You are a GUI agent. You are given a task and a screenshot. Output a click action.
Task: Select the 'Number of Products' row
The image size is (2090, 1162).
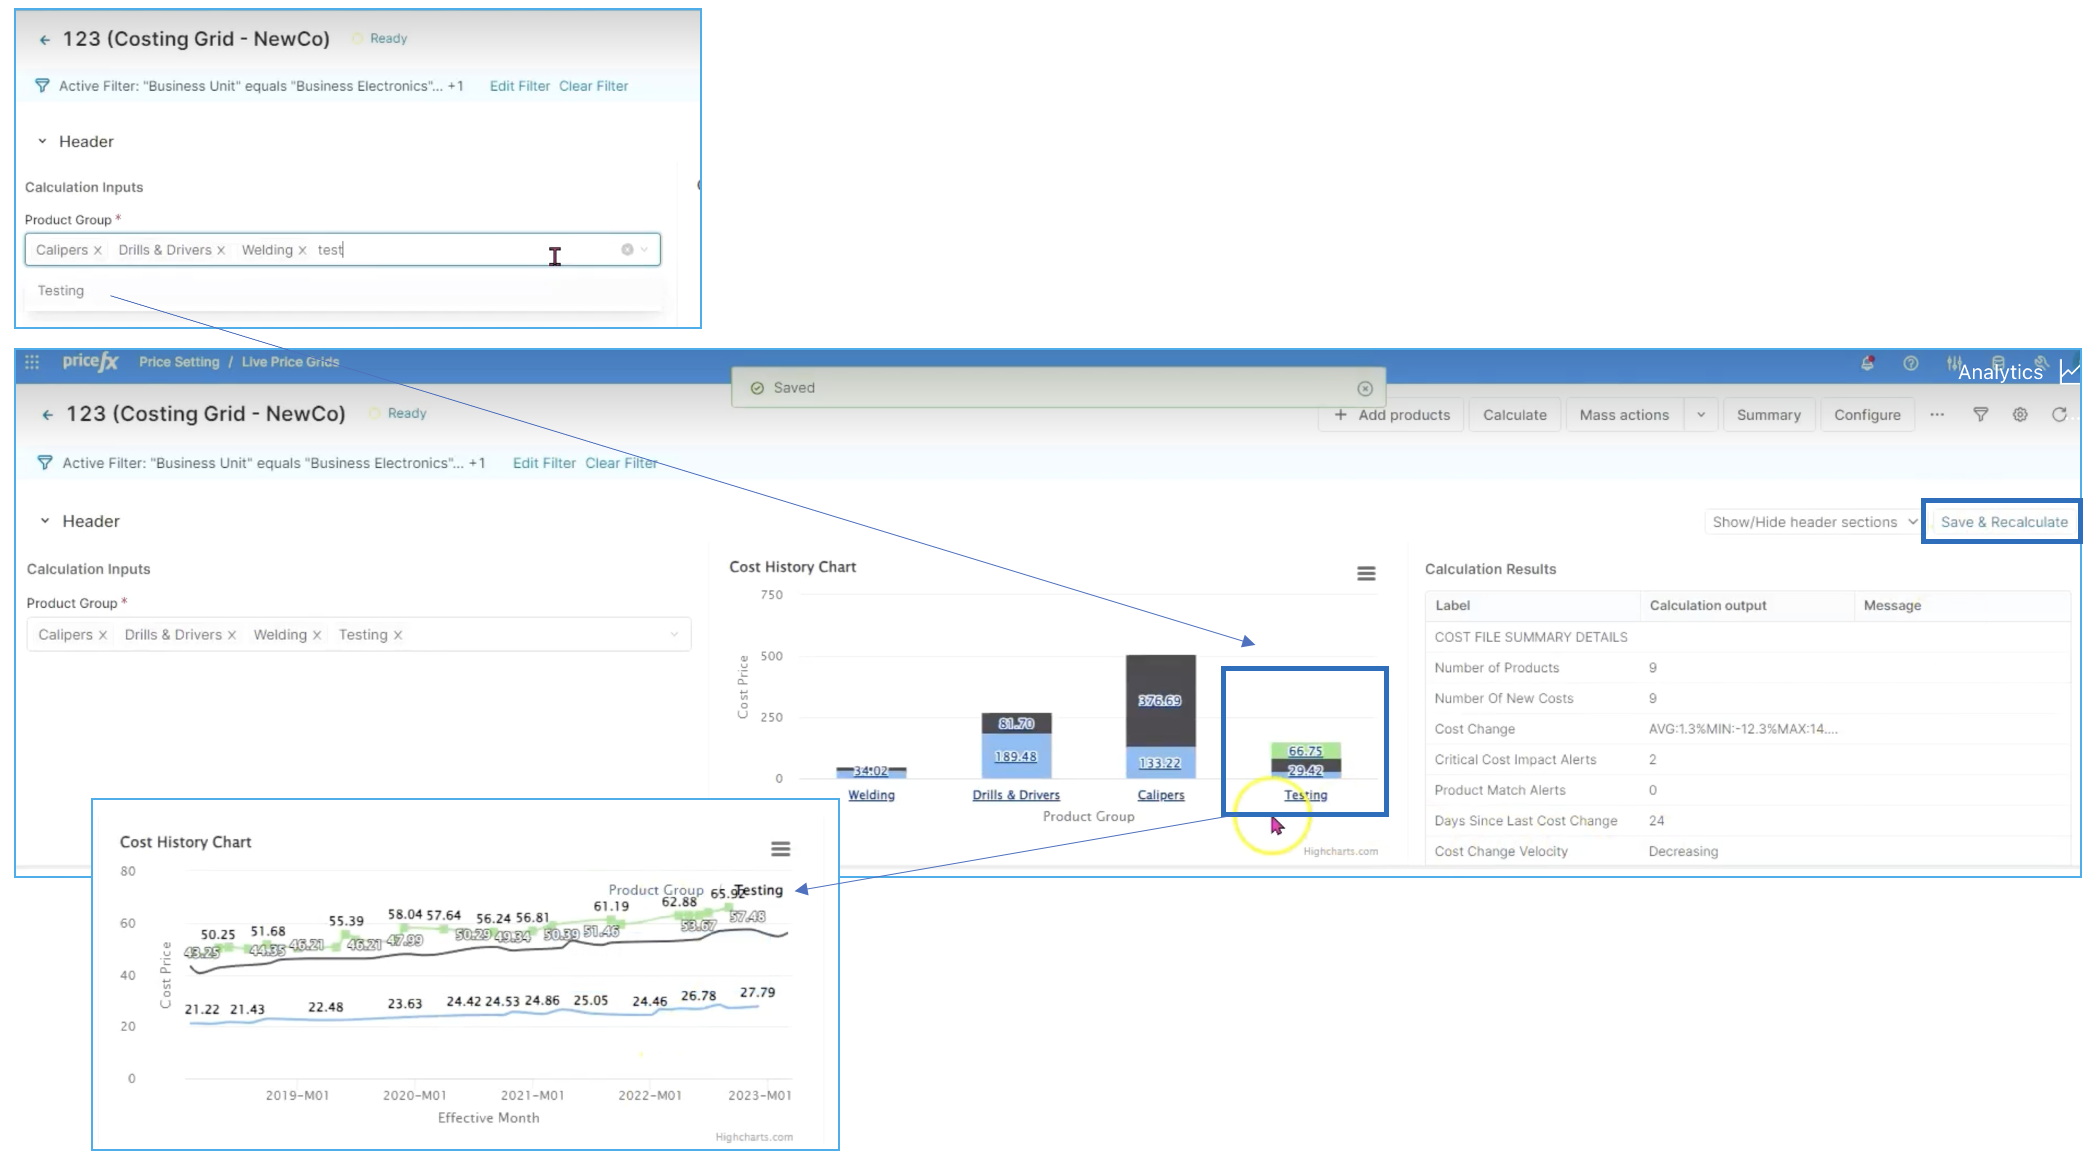pyautogui.click(x=1748, y=668)
